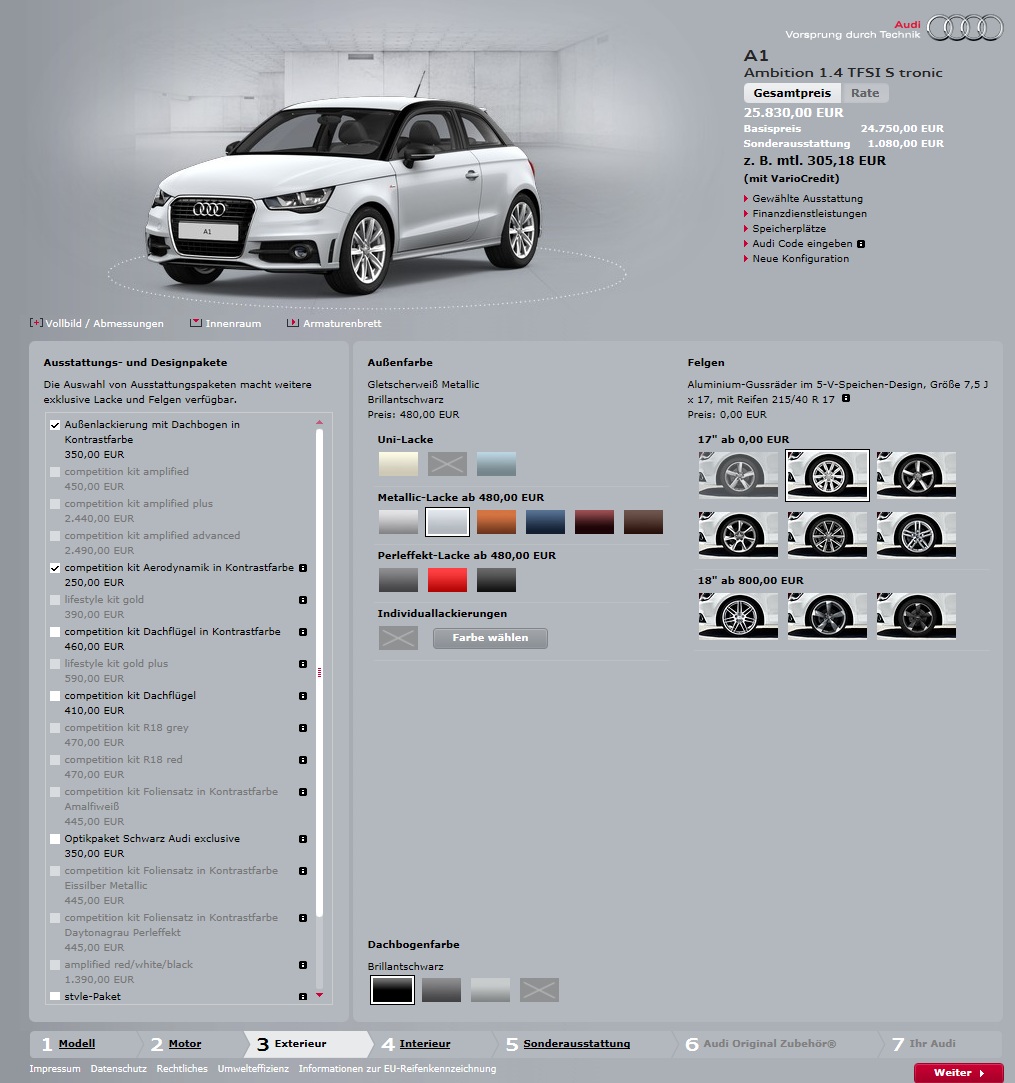This screenshot has width=1015, height=1083.
Task: Switch to the Rate tab
Action: (864, 93)
